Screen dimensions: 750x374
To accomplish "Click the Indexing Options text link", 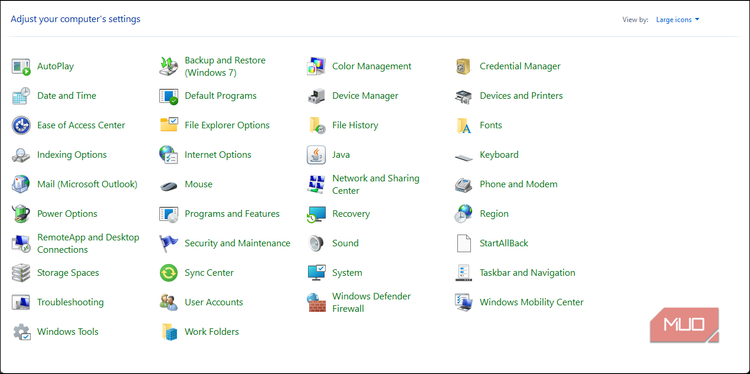I will [72, 155].
